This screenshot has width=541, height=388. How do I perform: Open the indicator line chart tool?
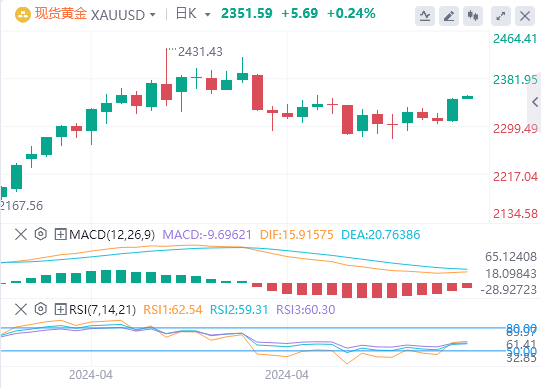425,16
